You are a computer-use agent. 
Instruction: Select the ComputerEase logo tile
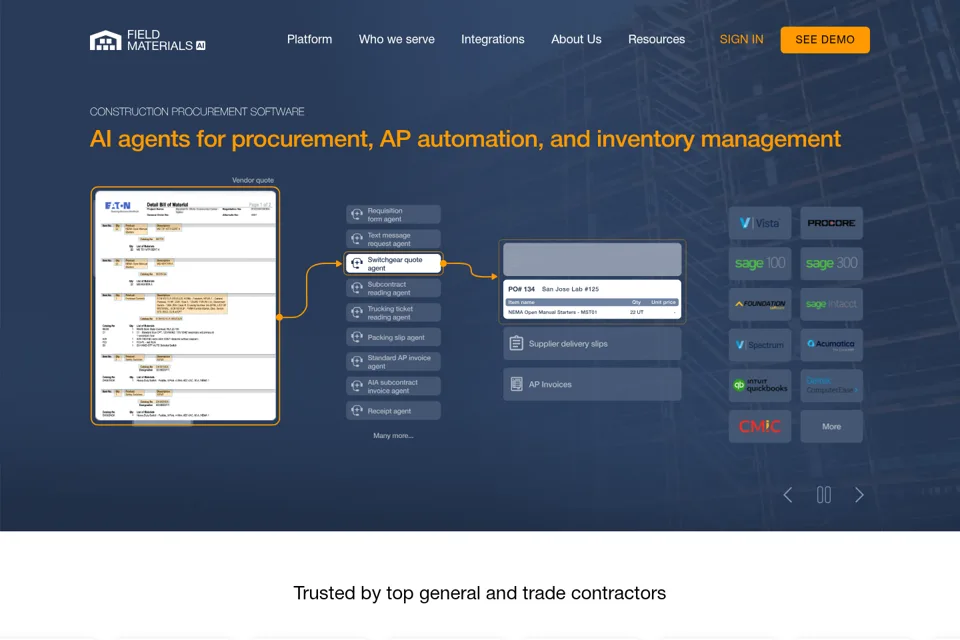click(831, 386)
